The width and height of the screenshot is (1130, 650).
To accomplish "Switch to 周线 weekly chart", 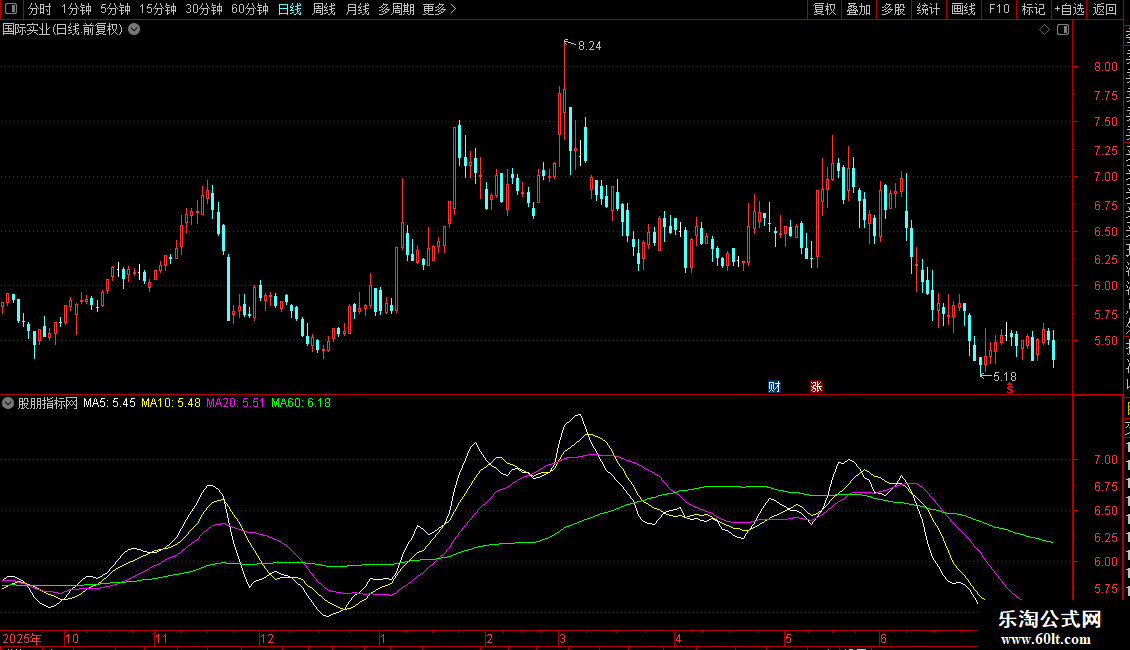I will pos(324,9).
